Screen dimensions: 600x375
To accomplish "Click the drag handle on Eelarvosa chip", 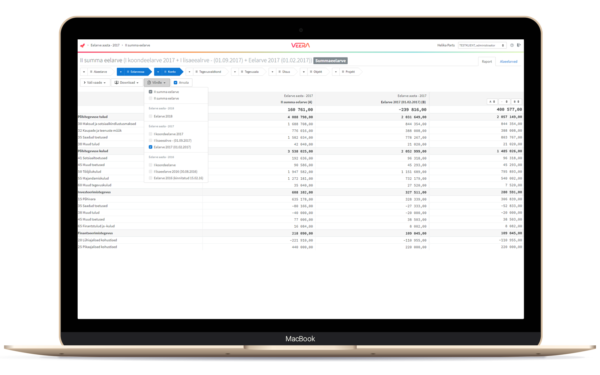I will (x=128, y=72).
